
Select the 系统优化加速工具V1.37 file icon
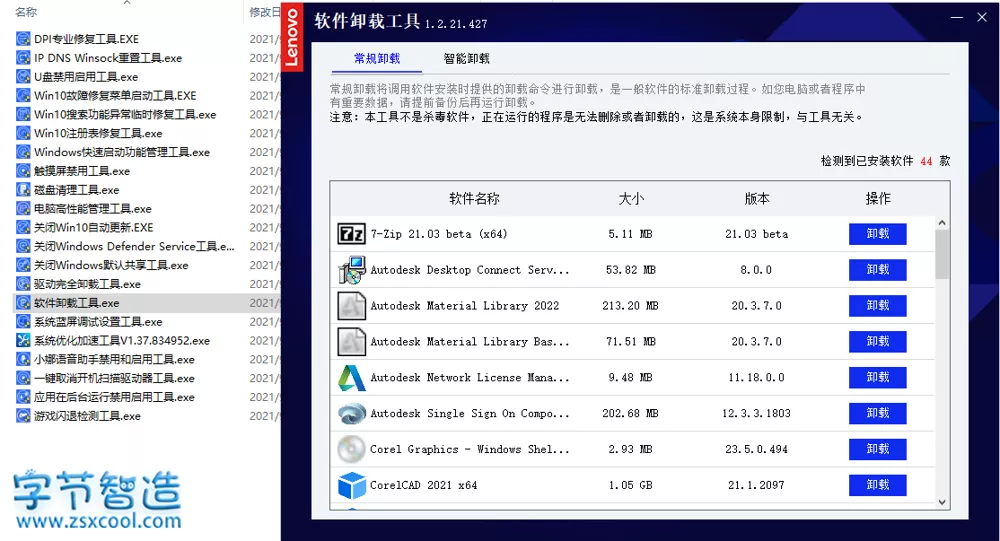23,340
